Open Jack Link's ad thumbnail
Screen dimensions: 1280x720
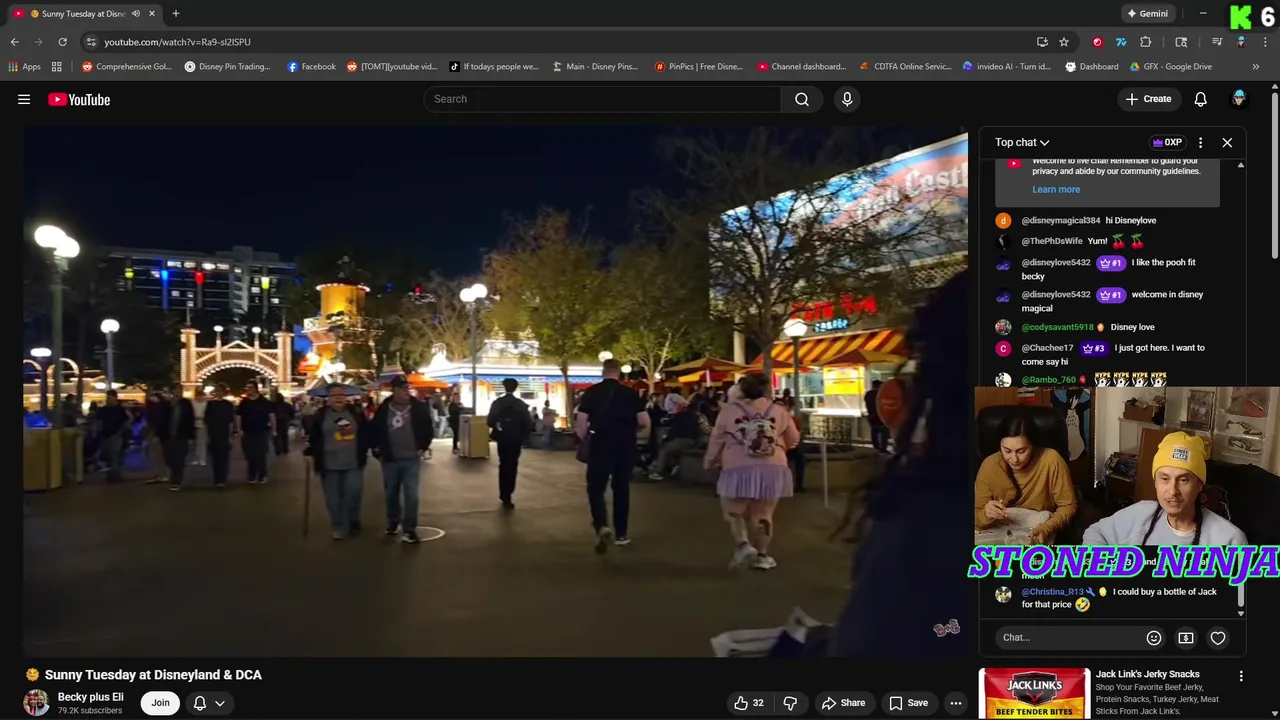1034,694
